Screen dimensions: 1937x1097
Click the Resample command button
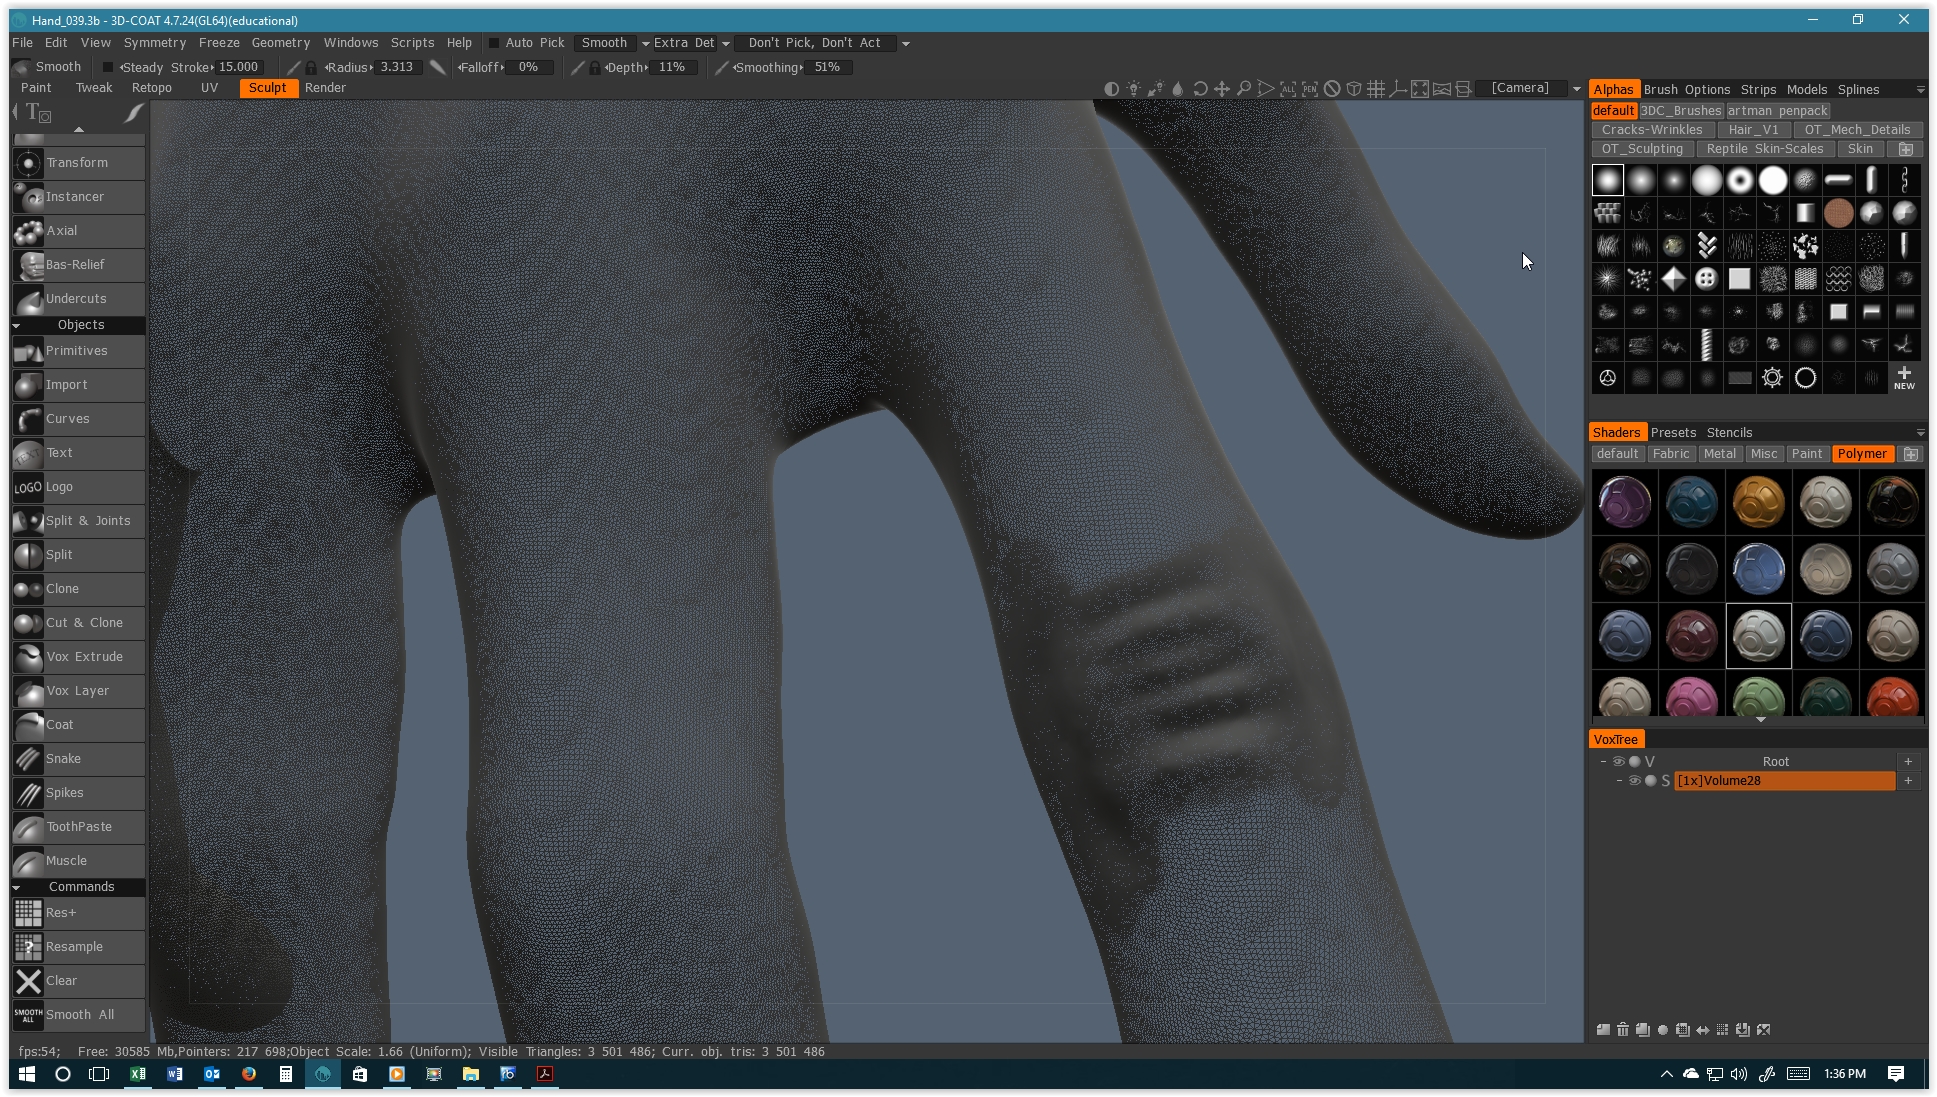[x=74, y=946]
